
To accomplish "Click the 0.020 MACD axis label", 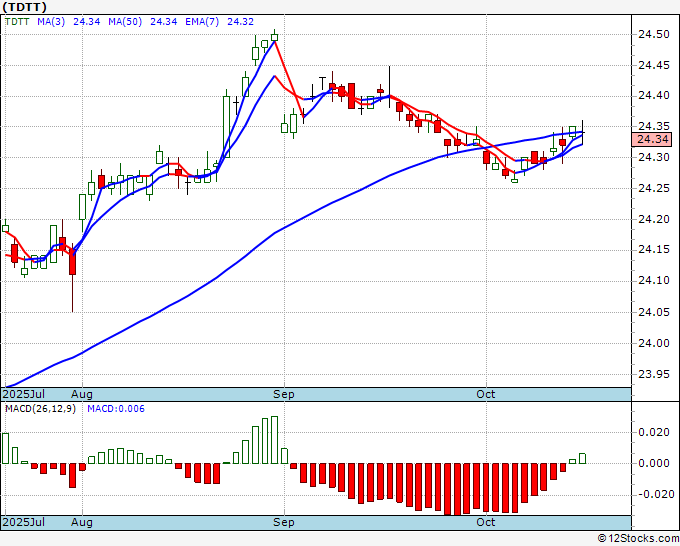I will [x=654, y=432].
